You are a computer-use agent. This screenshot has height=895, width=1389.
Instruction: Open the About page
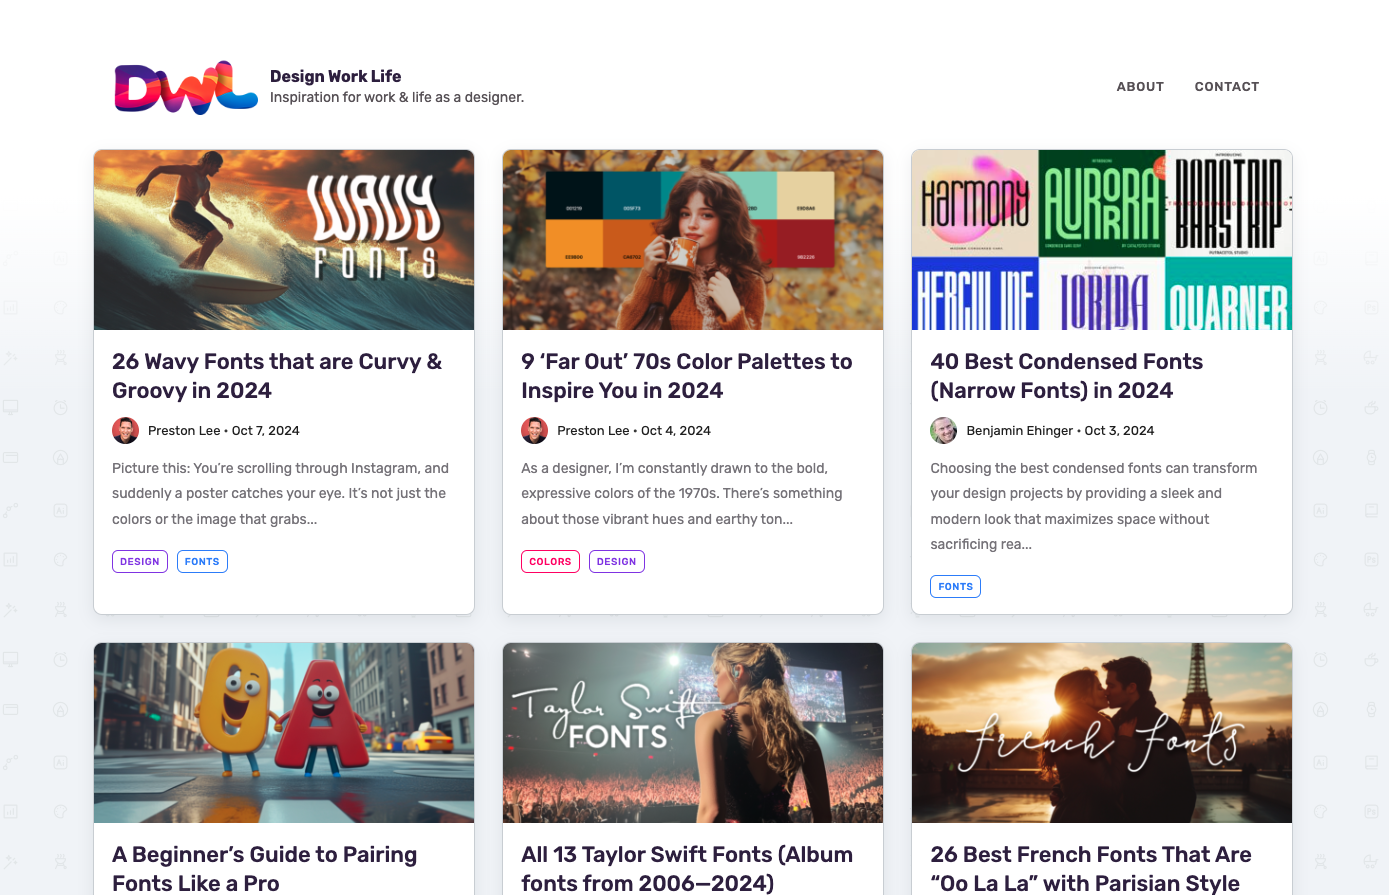coord(1140,87)
